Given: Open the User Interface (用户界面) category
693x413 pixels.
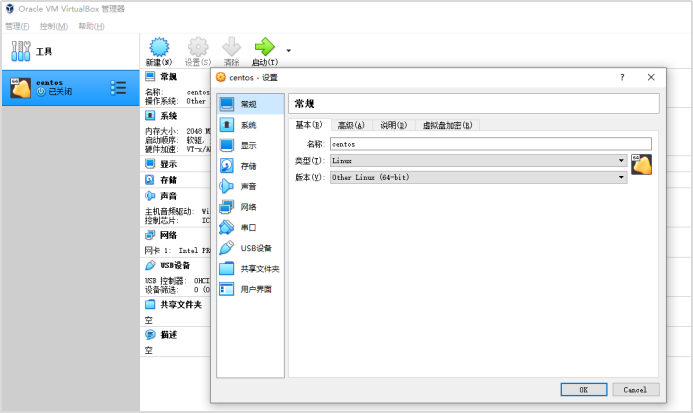Looking at the screenshot, I should [251, 289].
